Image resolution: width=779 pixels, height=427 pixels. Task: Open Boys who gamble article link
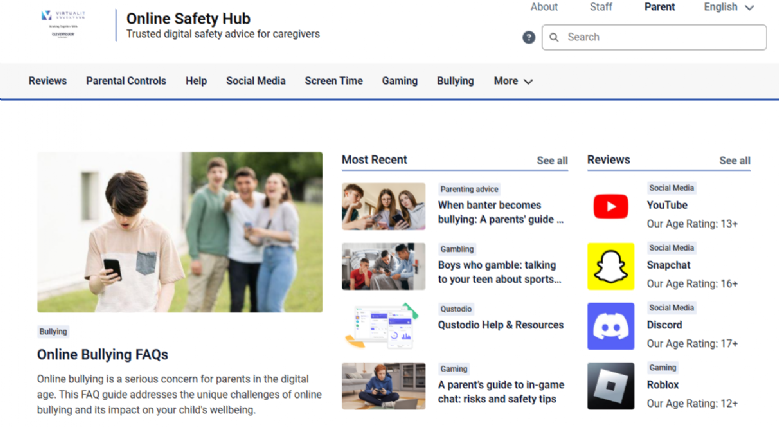(x=501, y=272)
